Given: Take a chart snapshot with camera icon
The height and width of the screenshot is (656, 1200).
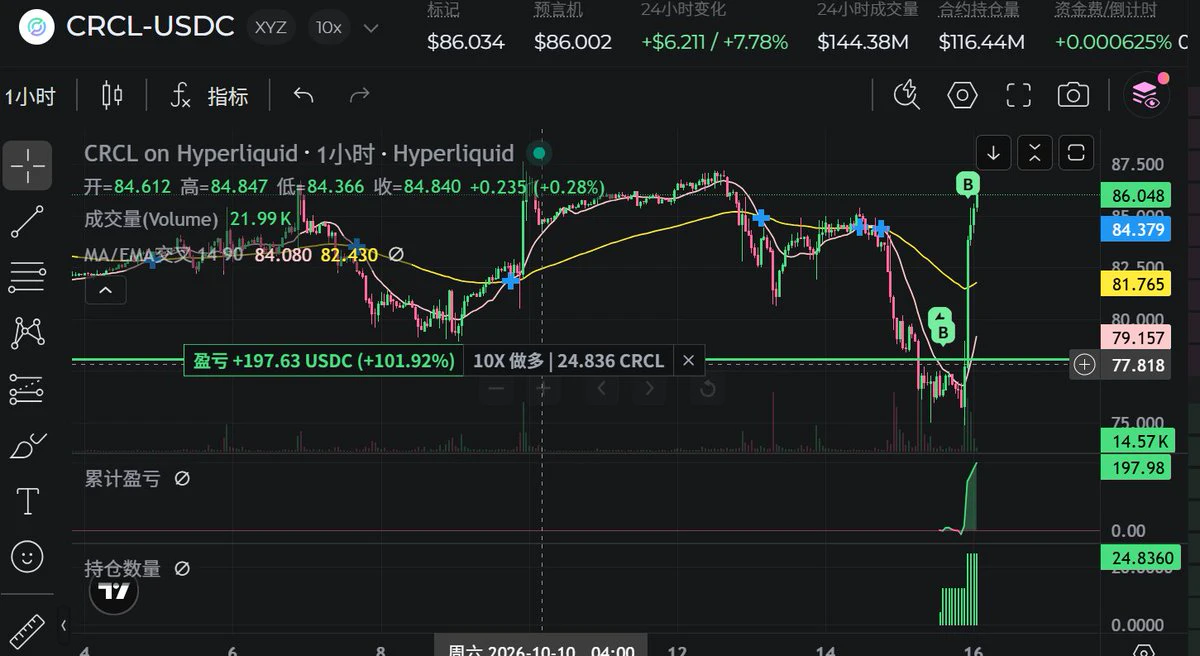Looking at the screenshot, I should click(1073, 96).
